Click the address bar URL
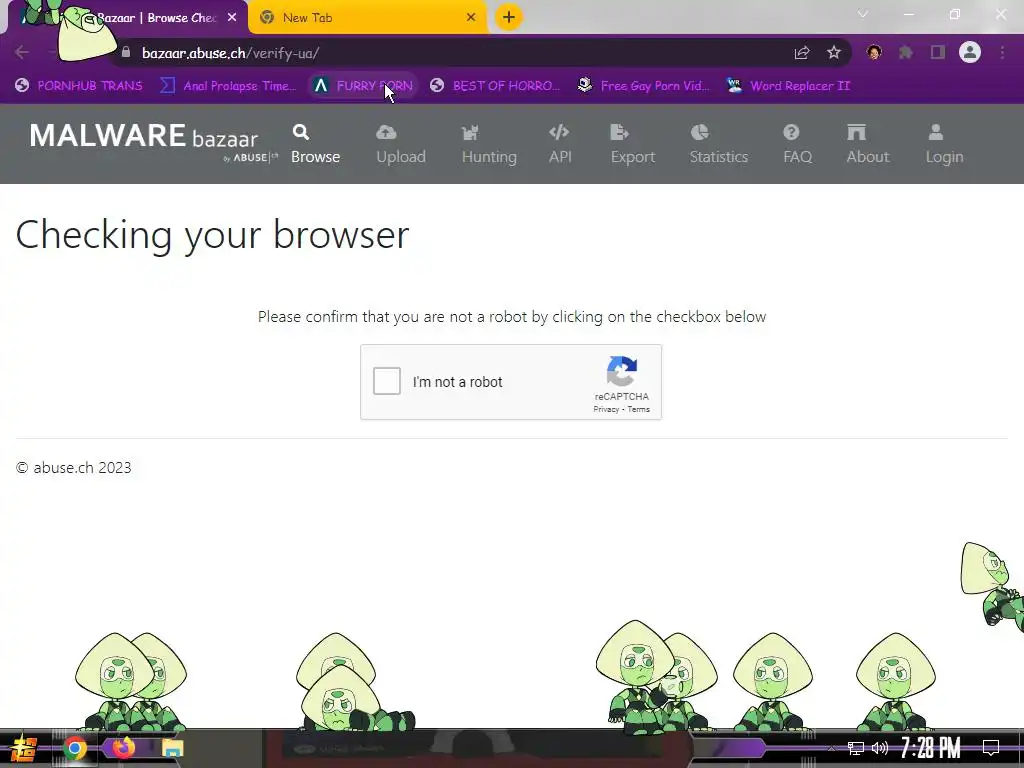The image size is (1024, 768). 231,53
